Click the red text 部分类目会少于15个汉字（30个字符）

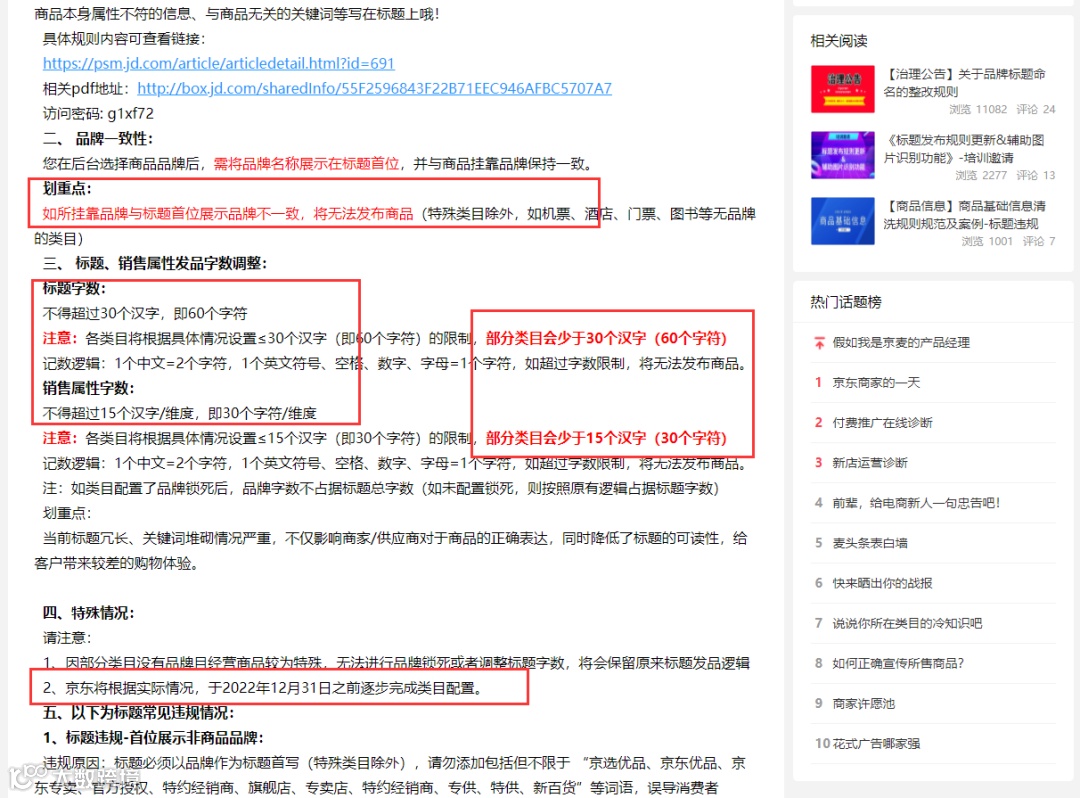pos(606,438)
